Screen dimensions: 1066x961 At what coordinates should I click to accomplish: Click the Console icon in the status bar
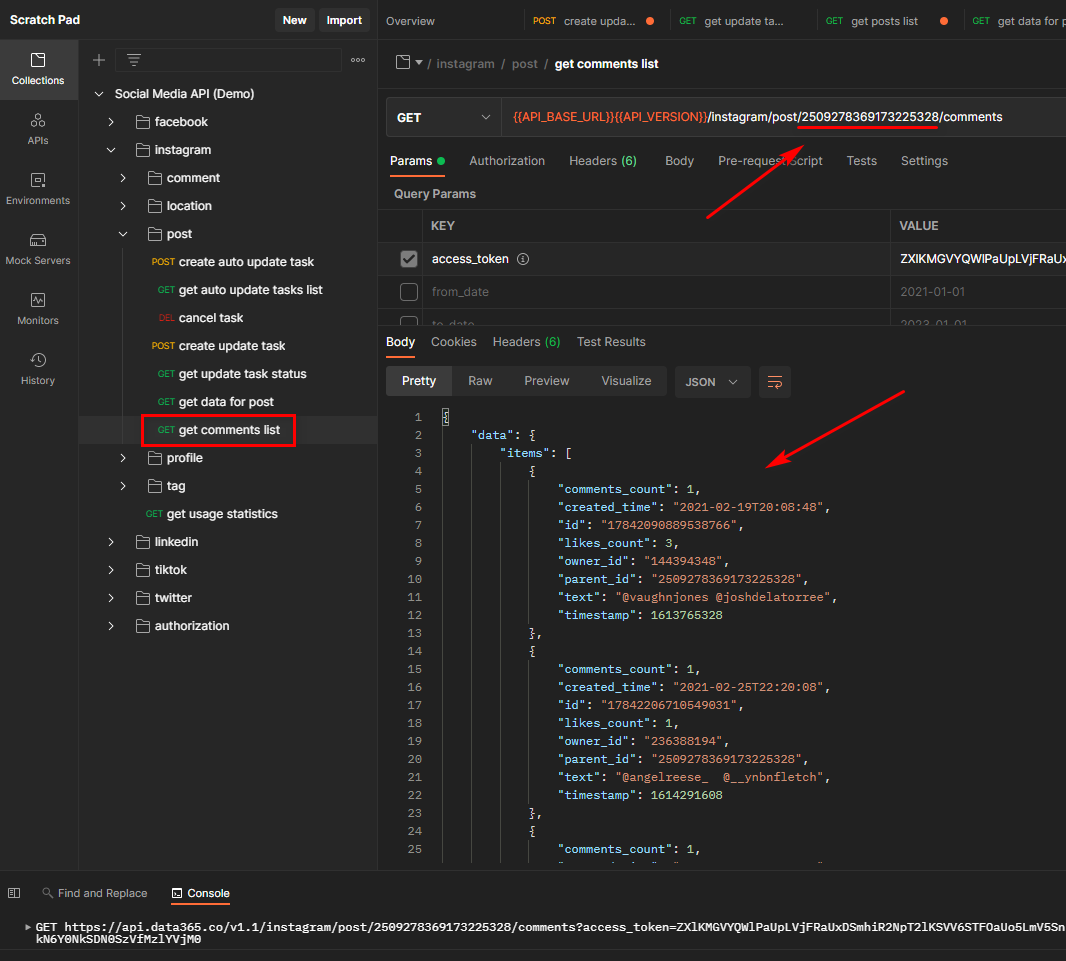coord(177,893)
